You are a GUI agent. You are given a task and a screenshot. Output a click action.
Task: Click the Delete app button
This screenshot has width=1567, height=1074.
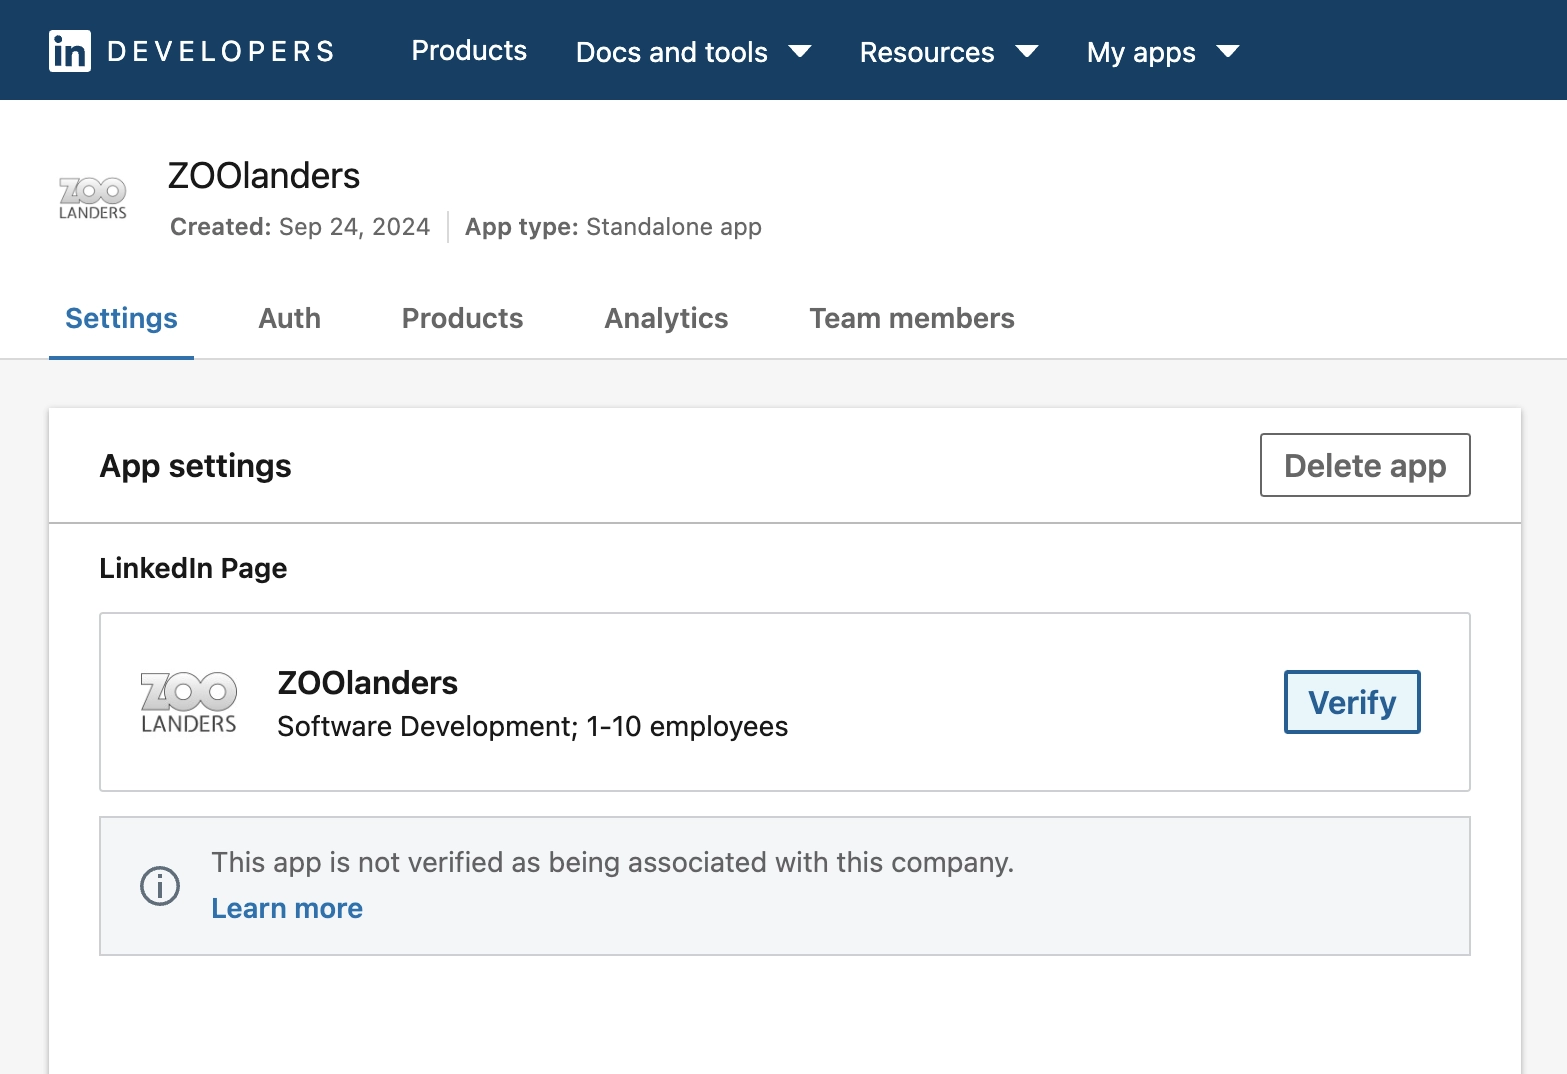click(x=1365, y=465)
